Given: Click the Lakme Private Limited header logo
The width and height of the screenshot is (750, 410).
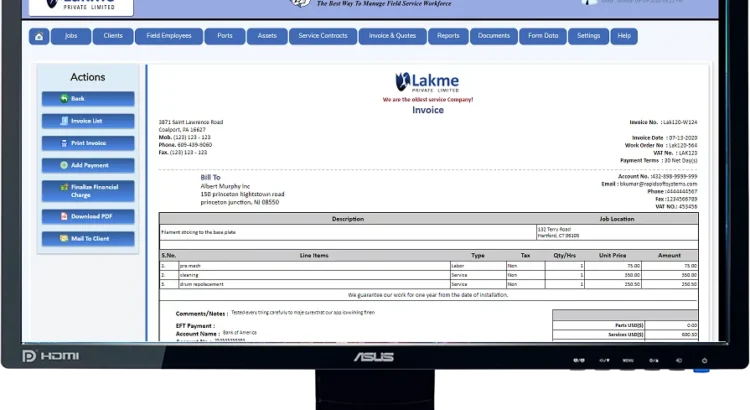Looking at the screenshot, I should (81, 6).
